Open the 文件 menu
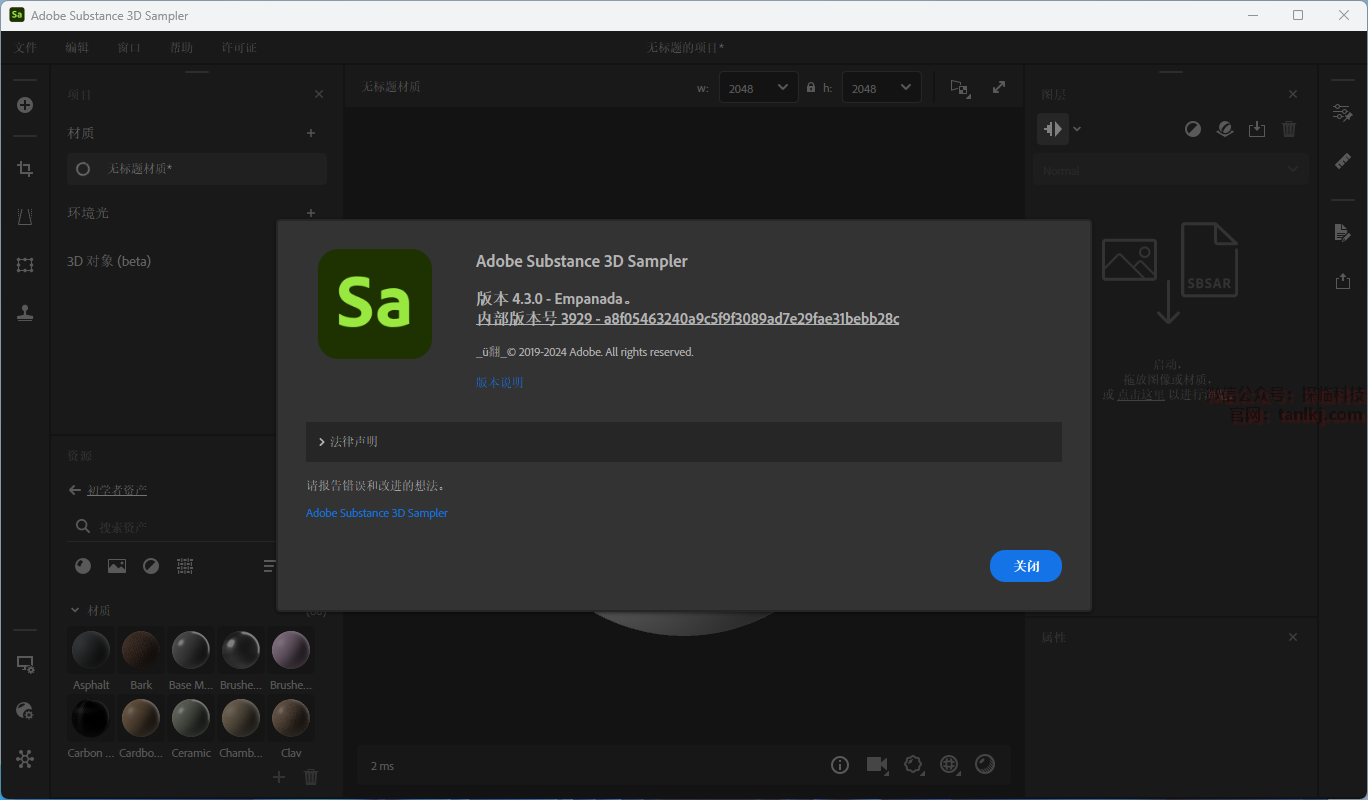 coord(26,47)
